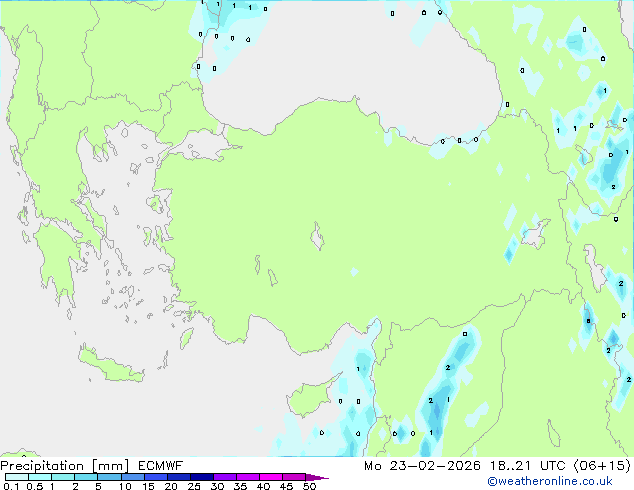Viewport: 634px width, 490px height.
Task: Select the 45–50 mm legend color swatch
Action: (x=294, y=477)
